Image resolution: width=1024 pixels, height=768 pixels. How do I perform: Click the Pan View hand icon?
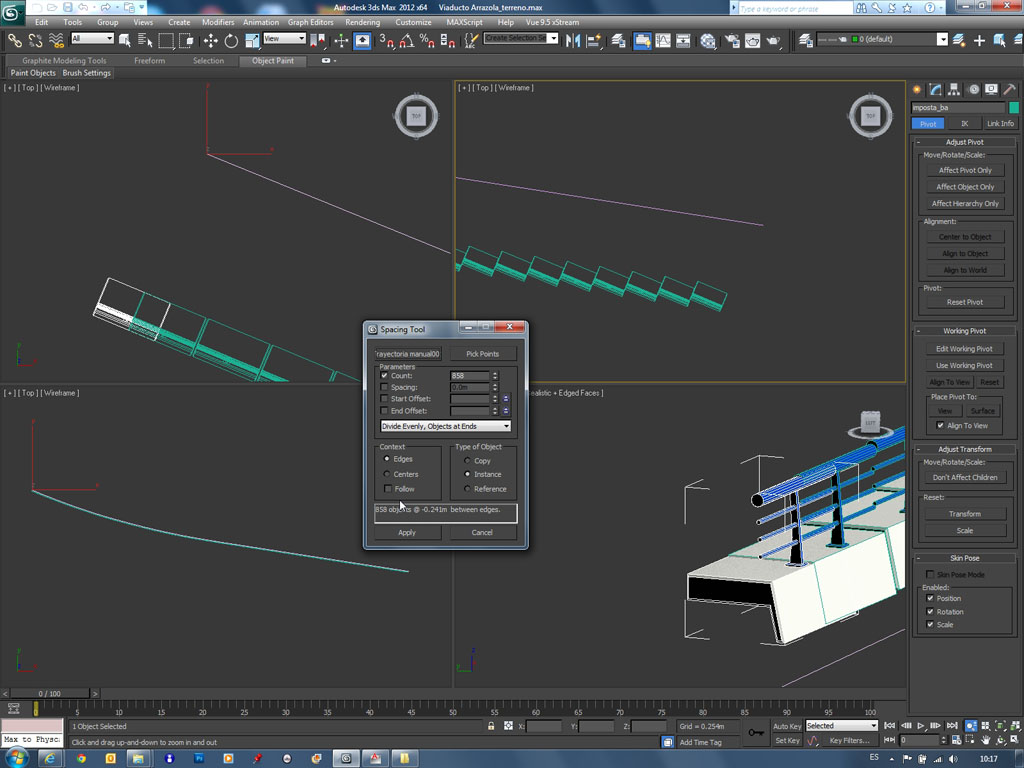[985, 740]
